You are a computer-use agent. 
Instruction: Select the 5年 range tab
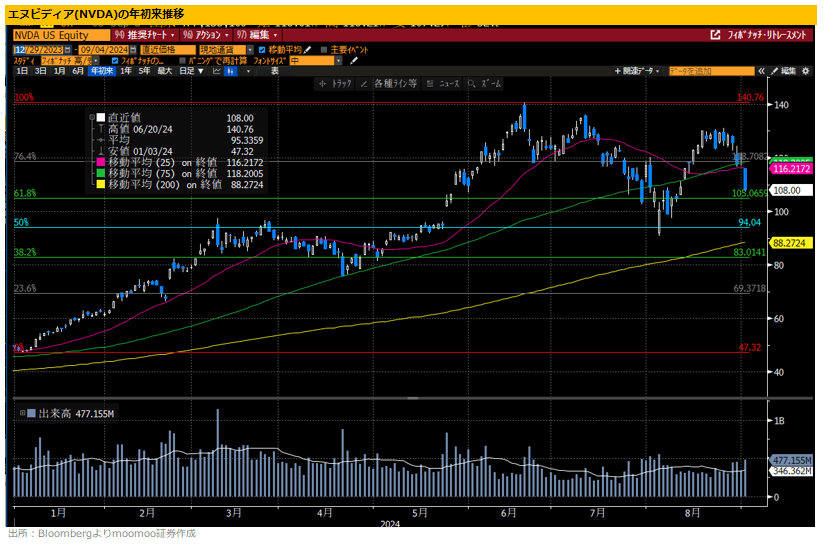144,71
